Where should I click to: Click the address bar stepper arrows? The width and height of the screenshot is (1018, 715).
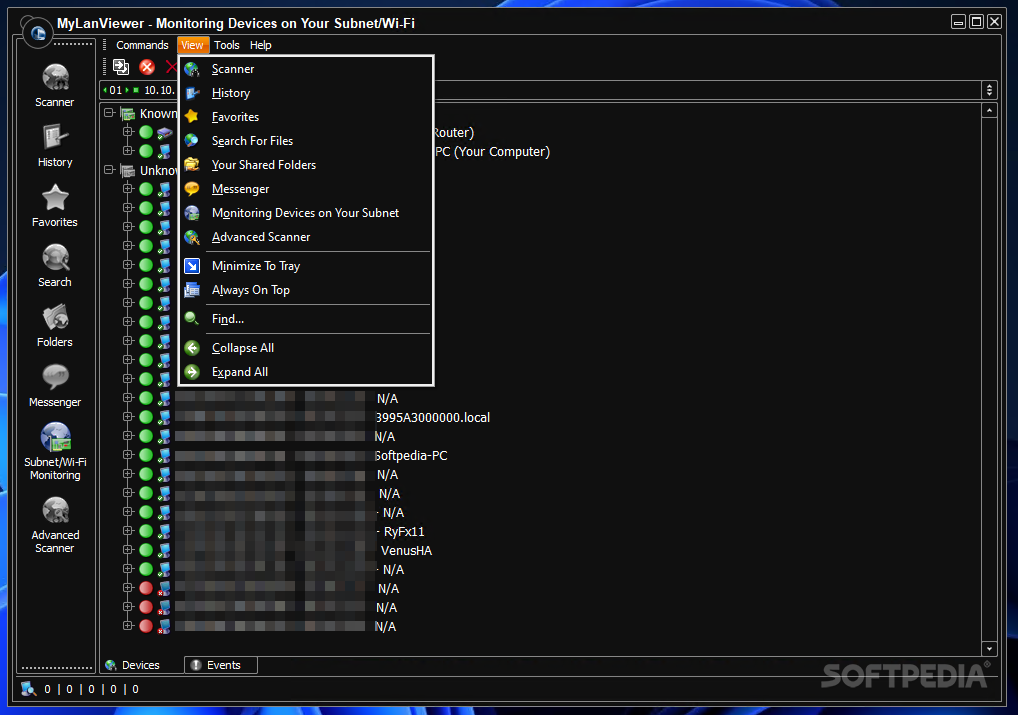[989, 90]
